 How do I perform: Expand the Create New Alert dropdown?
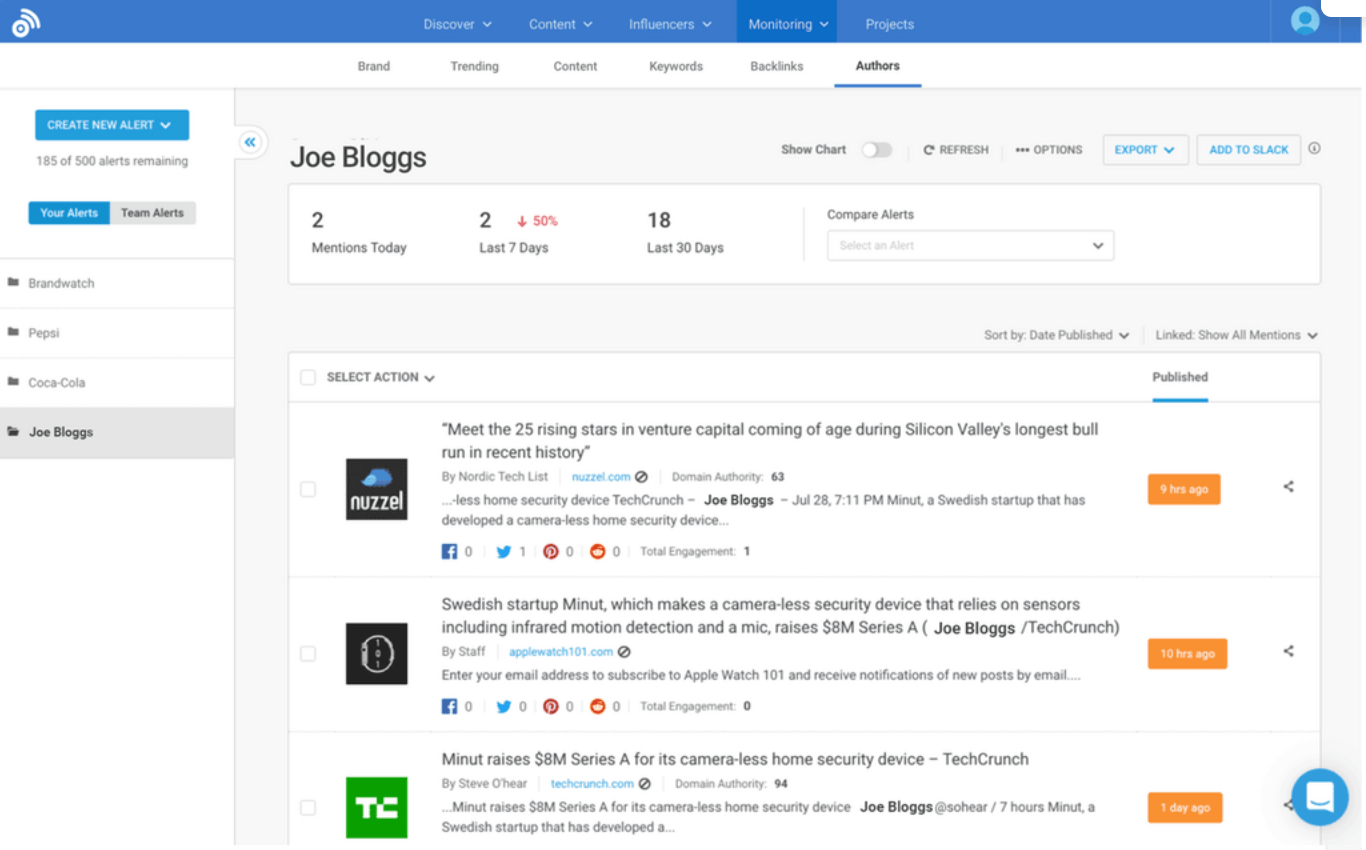pyautogui.click(x=112, y=125)
